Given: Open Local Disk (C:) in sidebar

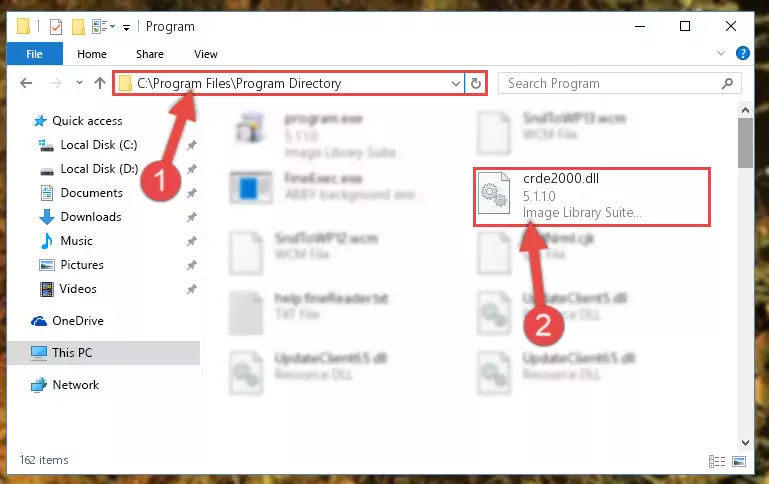Looking at the screenshot, I should (x=99, y=145).
